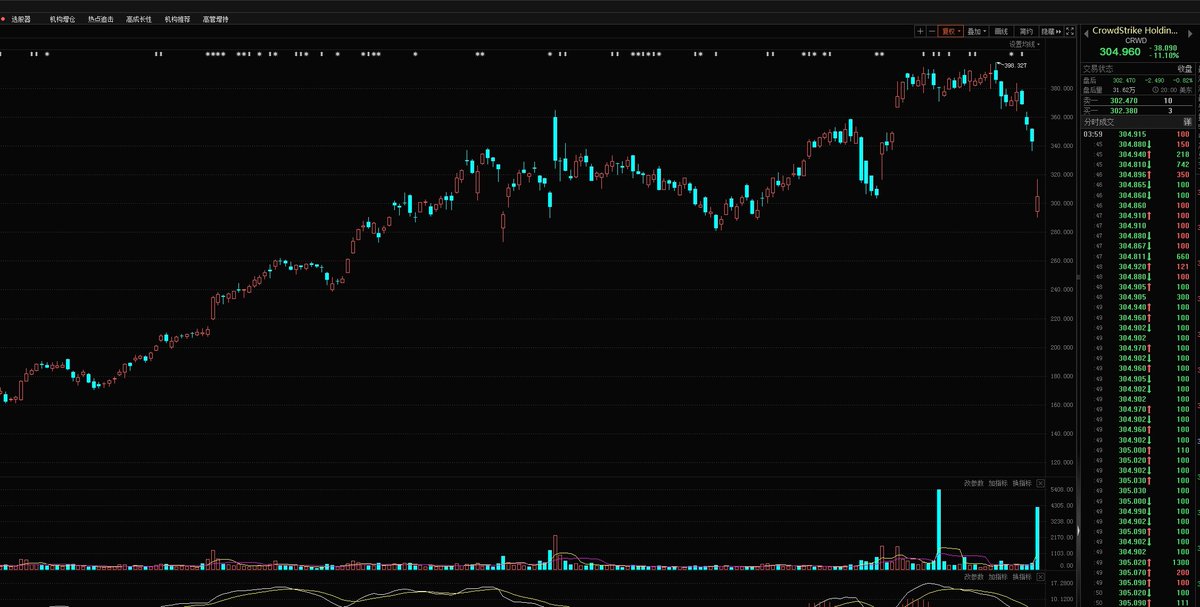Open the 设置均线 moving average settings
Viewport: 1200px width, 607px height.
[x=1024, y=44]
